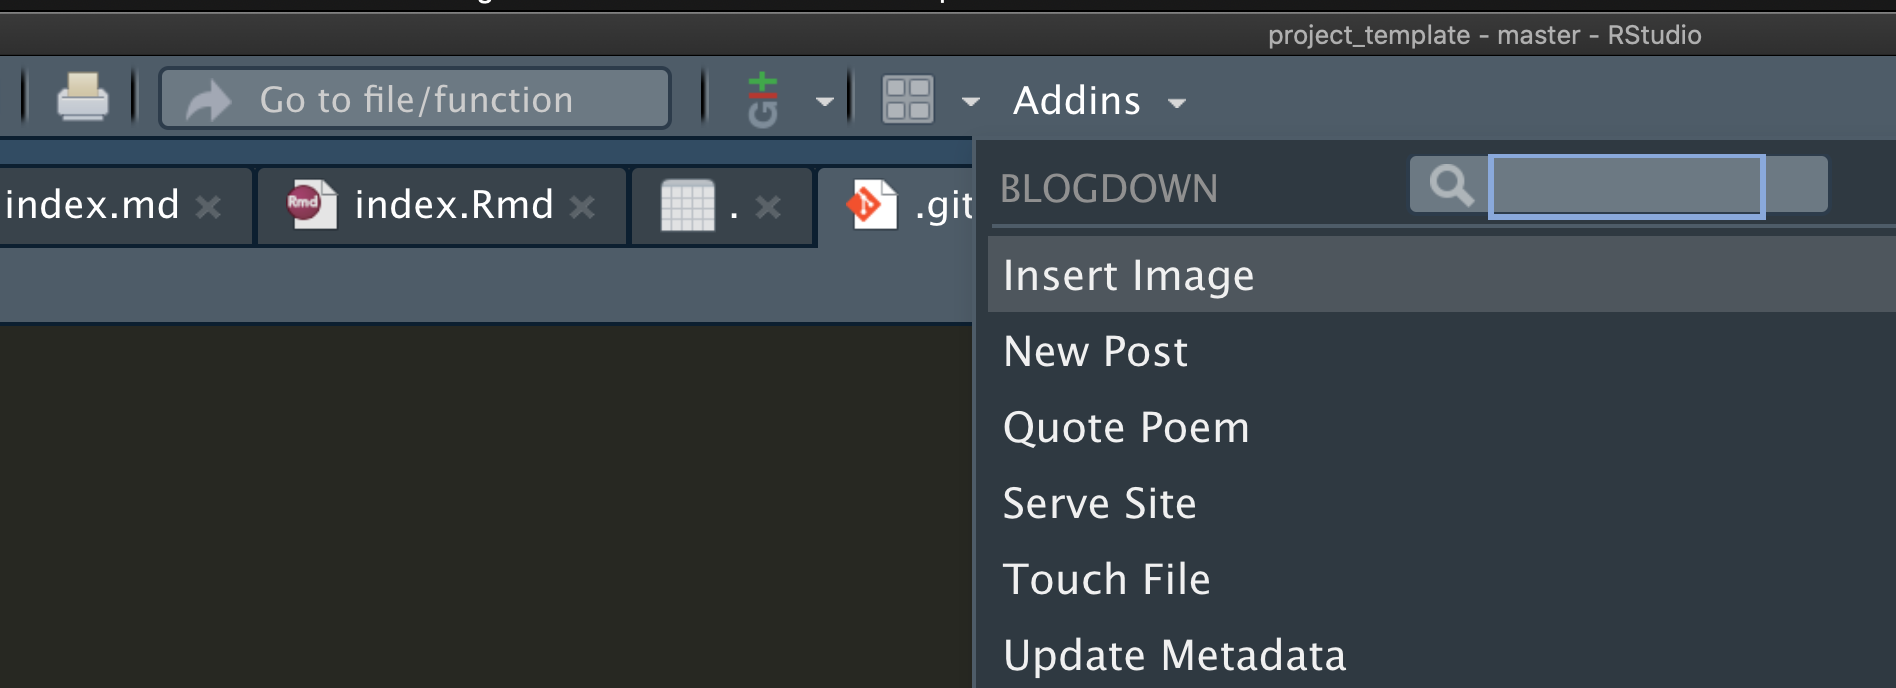The image size is (1896, 688).
Task: Click the print document icon
Action: coord(82,98)
